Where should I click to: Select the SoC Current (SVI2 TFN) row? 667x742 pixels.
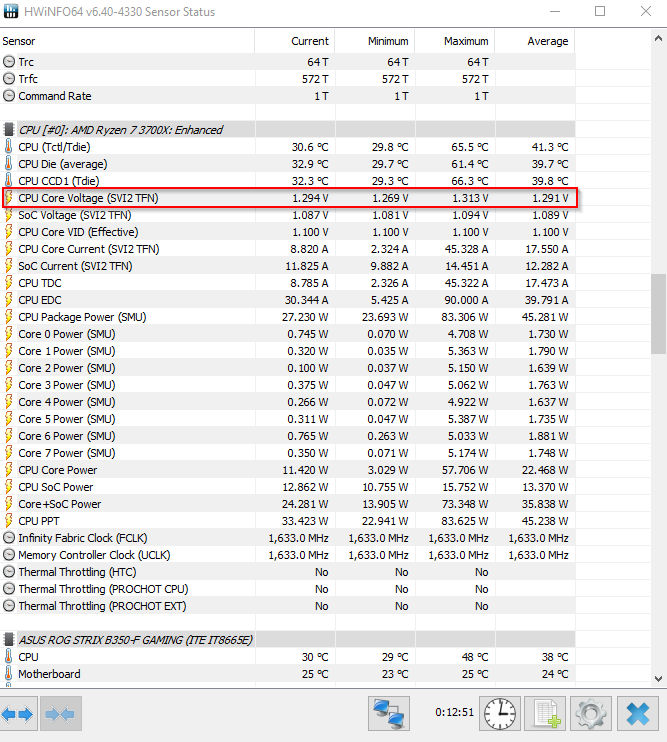288,266
